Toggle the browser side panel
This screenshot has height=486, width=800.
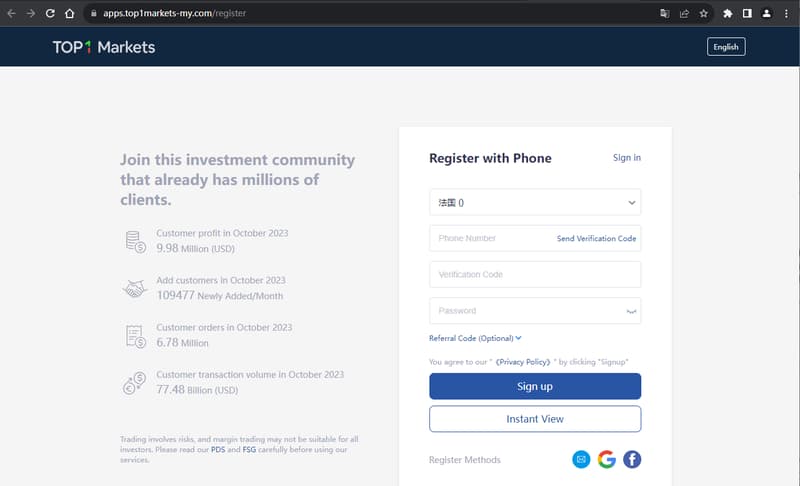click(x=747, y=14)
